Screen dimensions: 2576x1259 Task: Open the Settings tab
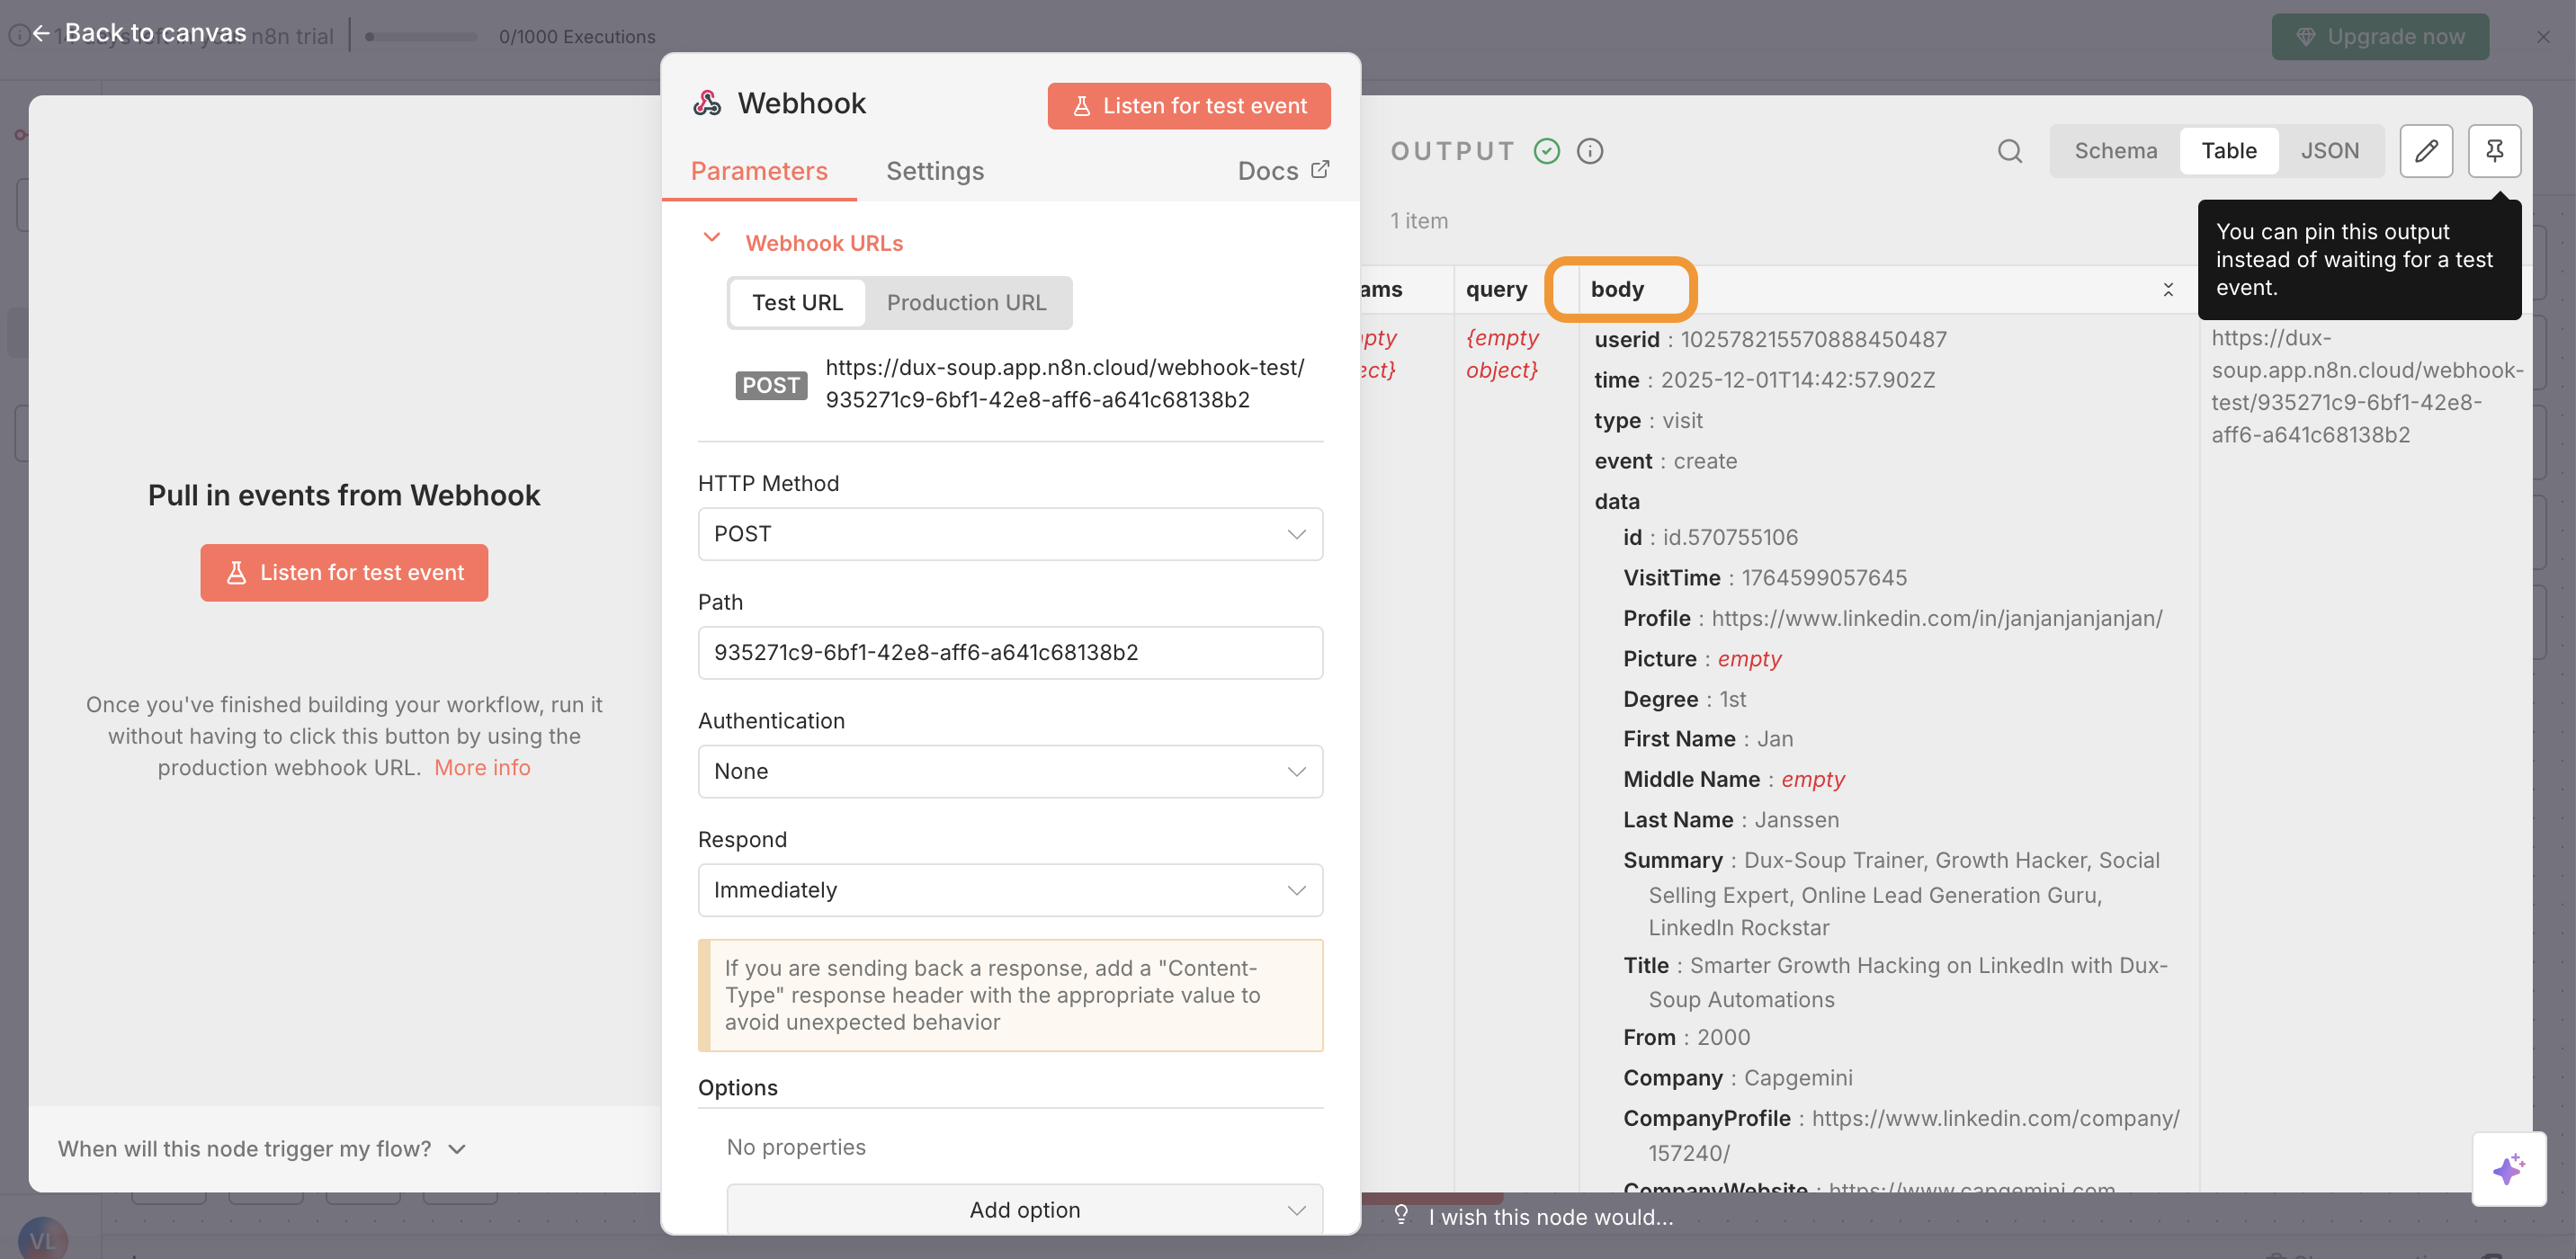[x=934, y=171]
